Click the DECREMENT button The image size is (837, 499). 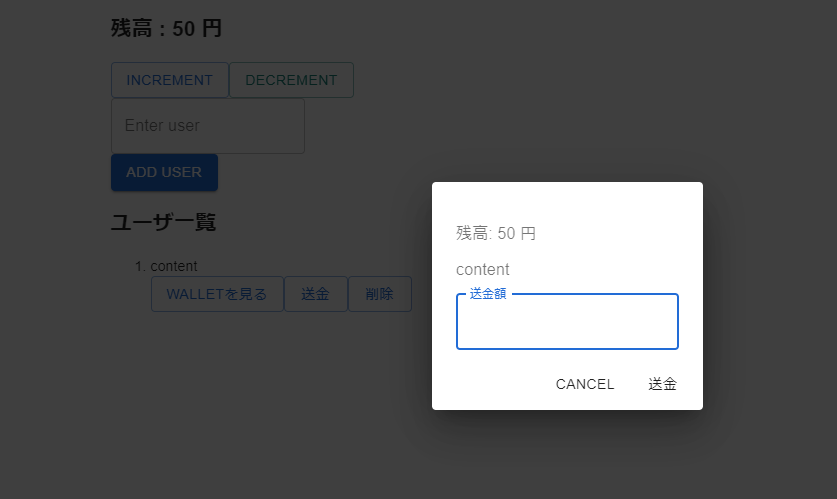click(x=291, y=80)
